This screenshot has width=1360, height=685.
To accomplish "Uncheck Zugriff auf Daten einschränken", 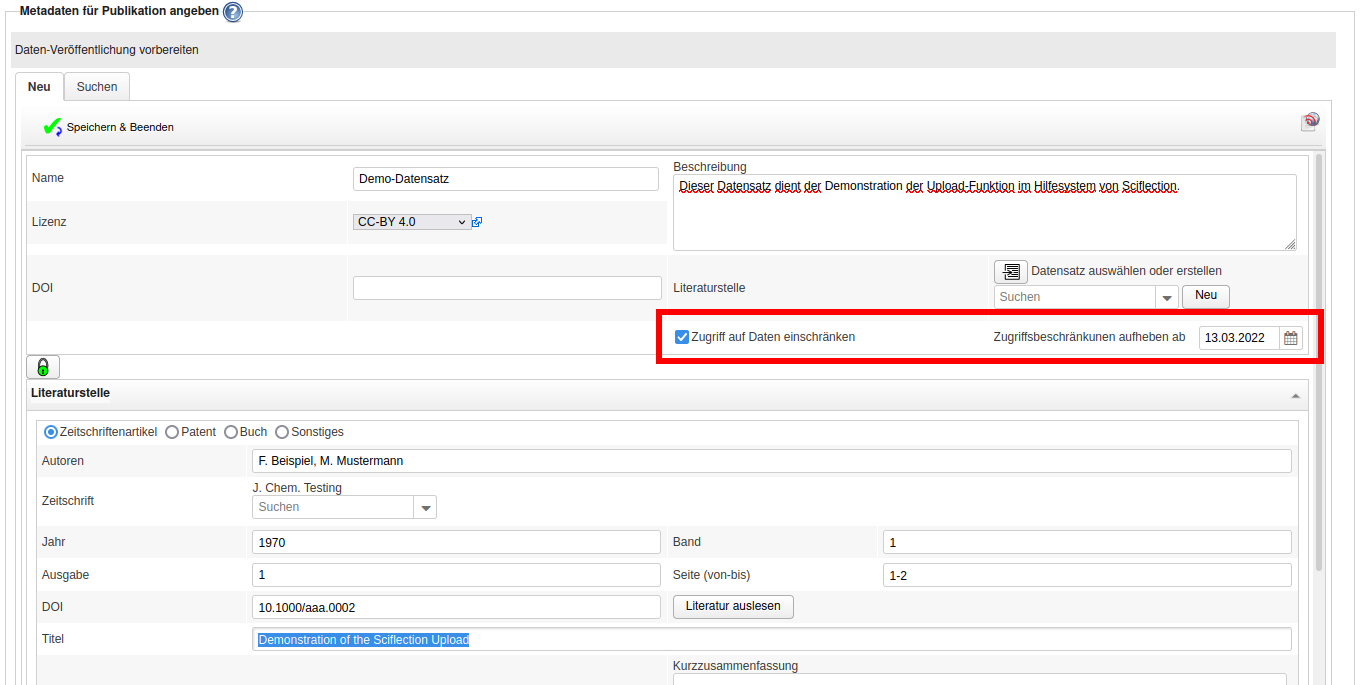I will click(x=682, y=337).
